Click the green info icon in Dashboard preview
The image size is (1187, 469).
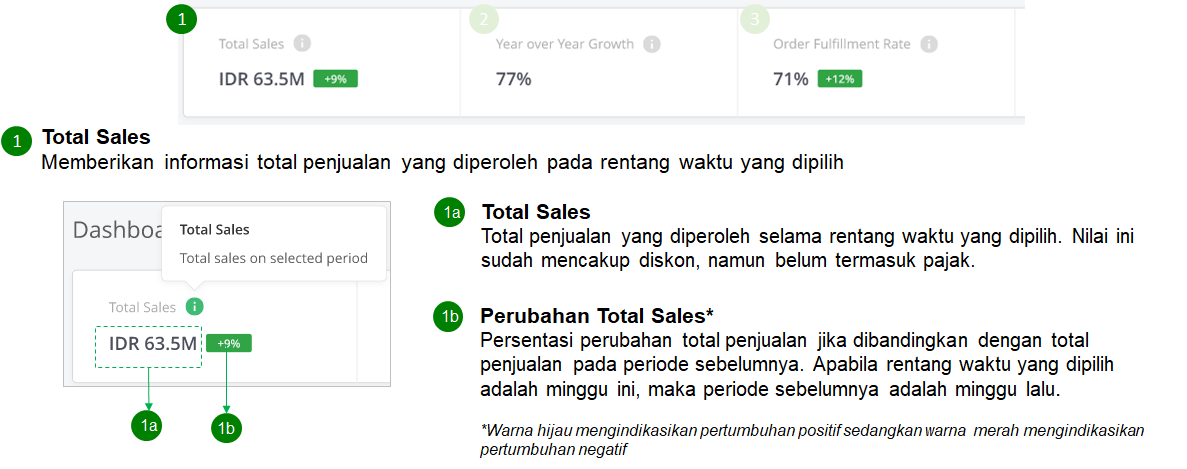click(195, 307)
